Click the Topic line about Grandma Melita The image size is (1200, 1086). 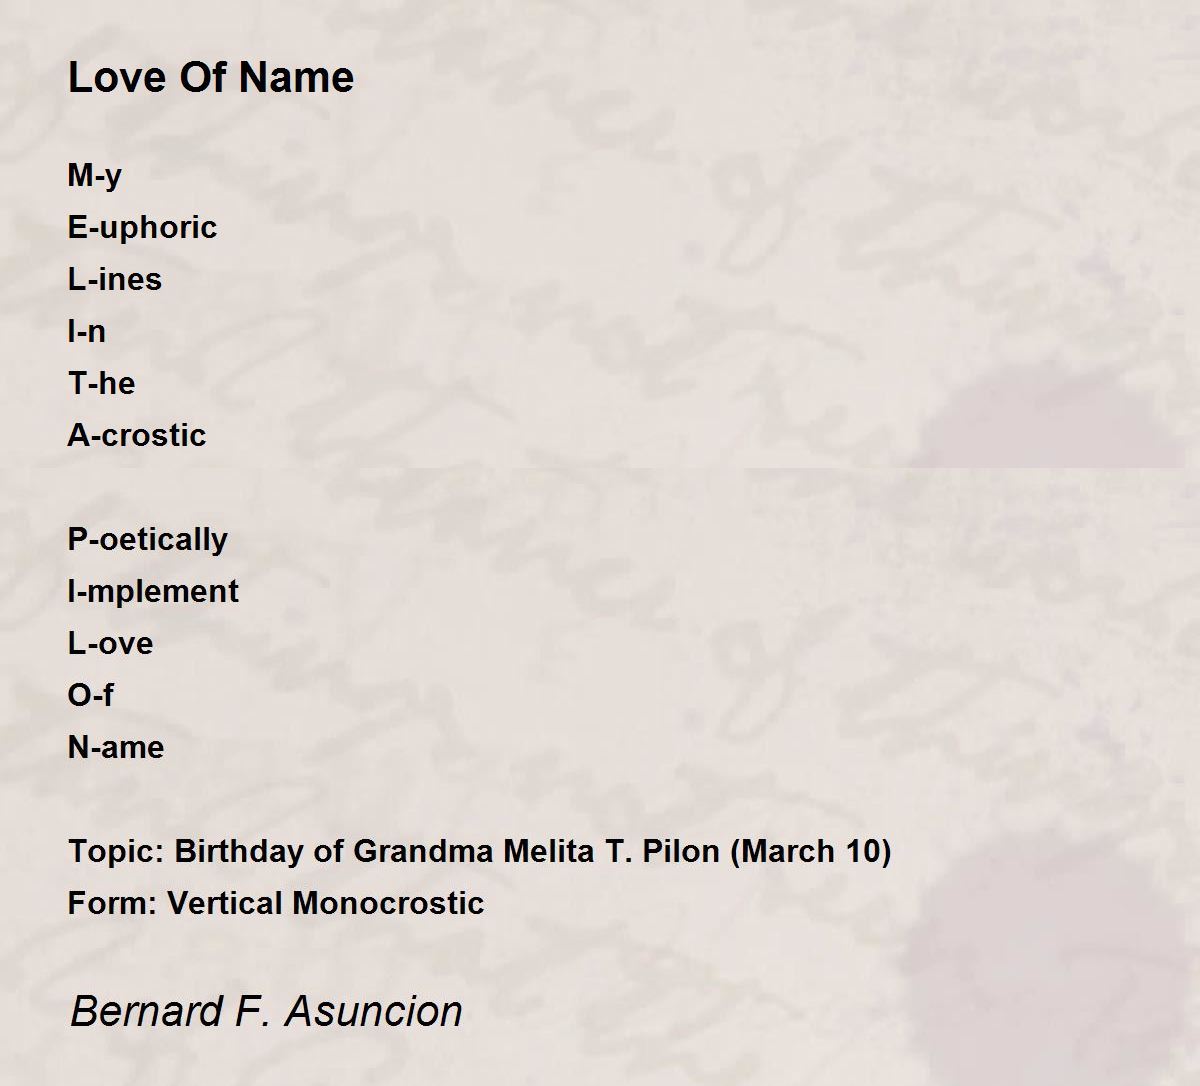(x=480, y=852)
